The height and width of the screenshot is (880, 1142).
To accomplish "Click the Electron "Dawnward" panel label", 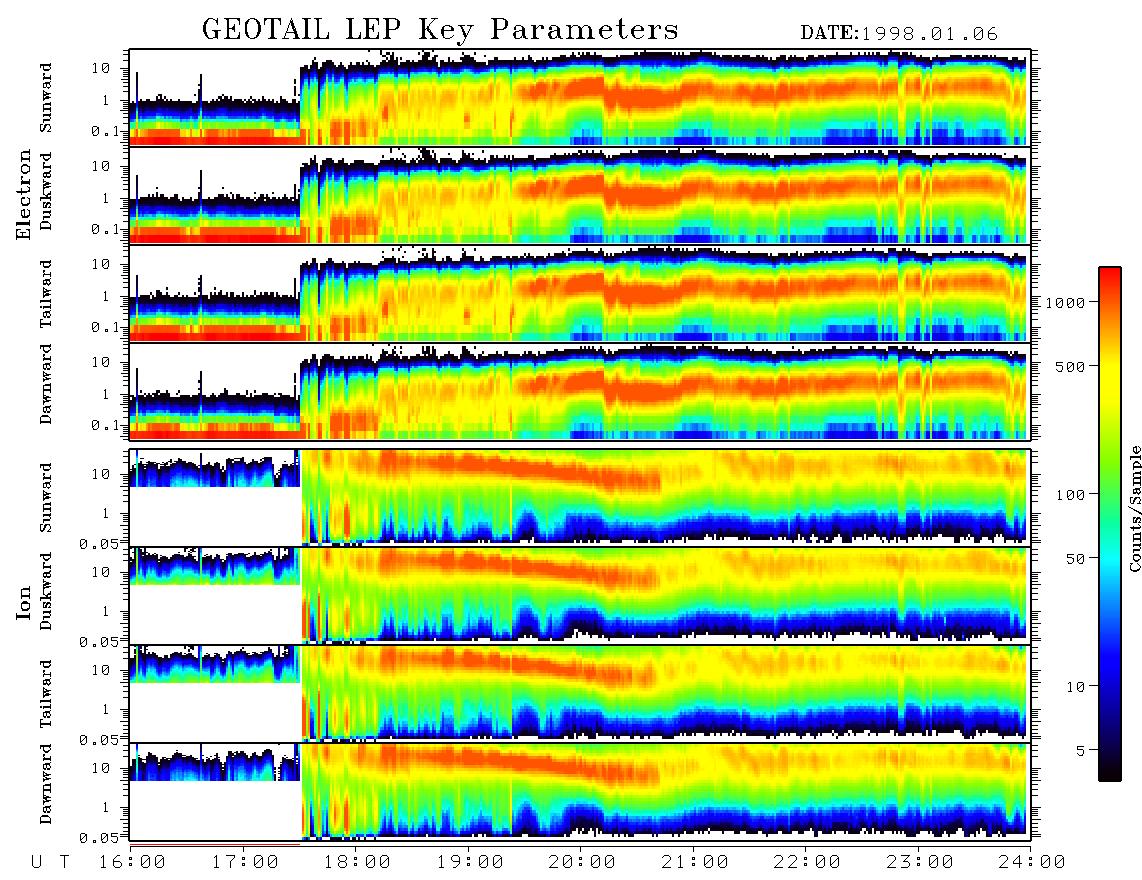I will pyautogui.click(x=46, y=385).
